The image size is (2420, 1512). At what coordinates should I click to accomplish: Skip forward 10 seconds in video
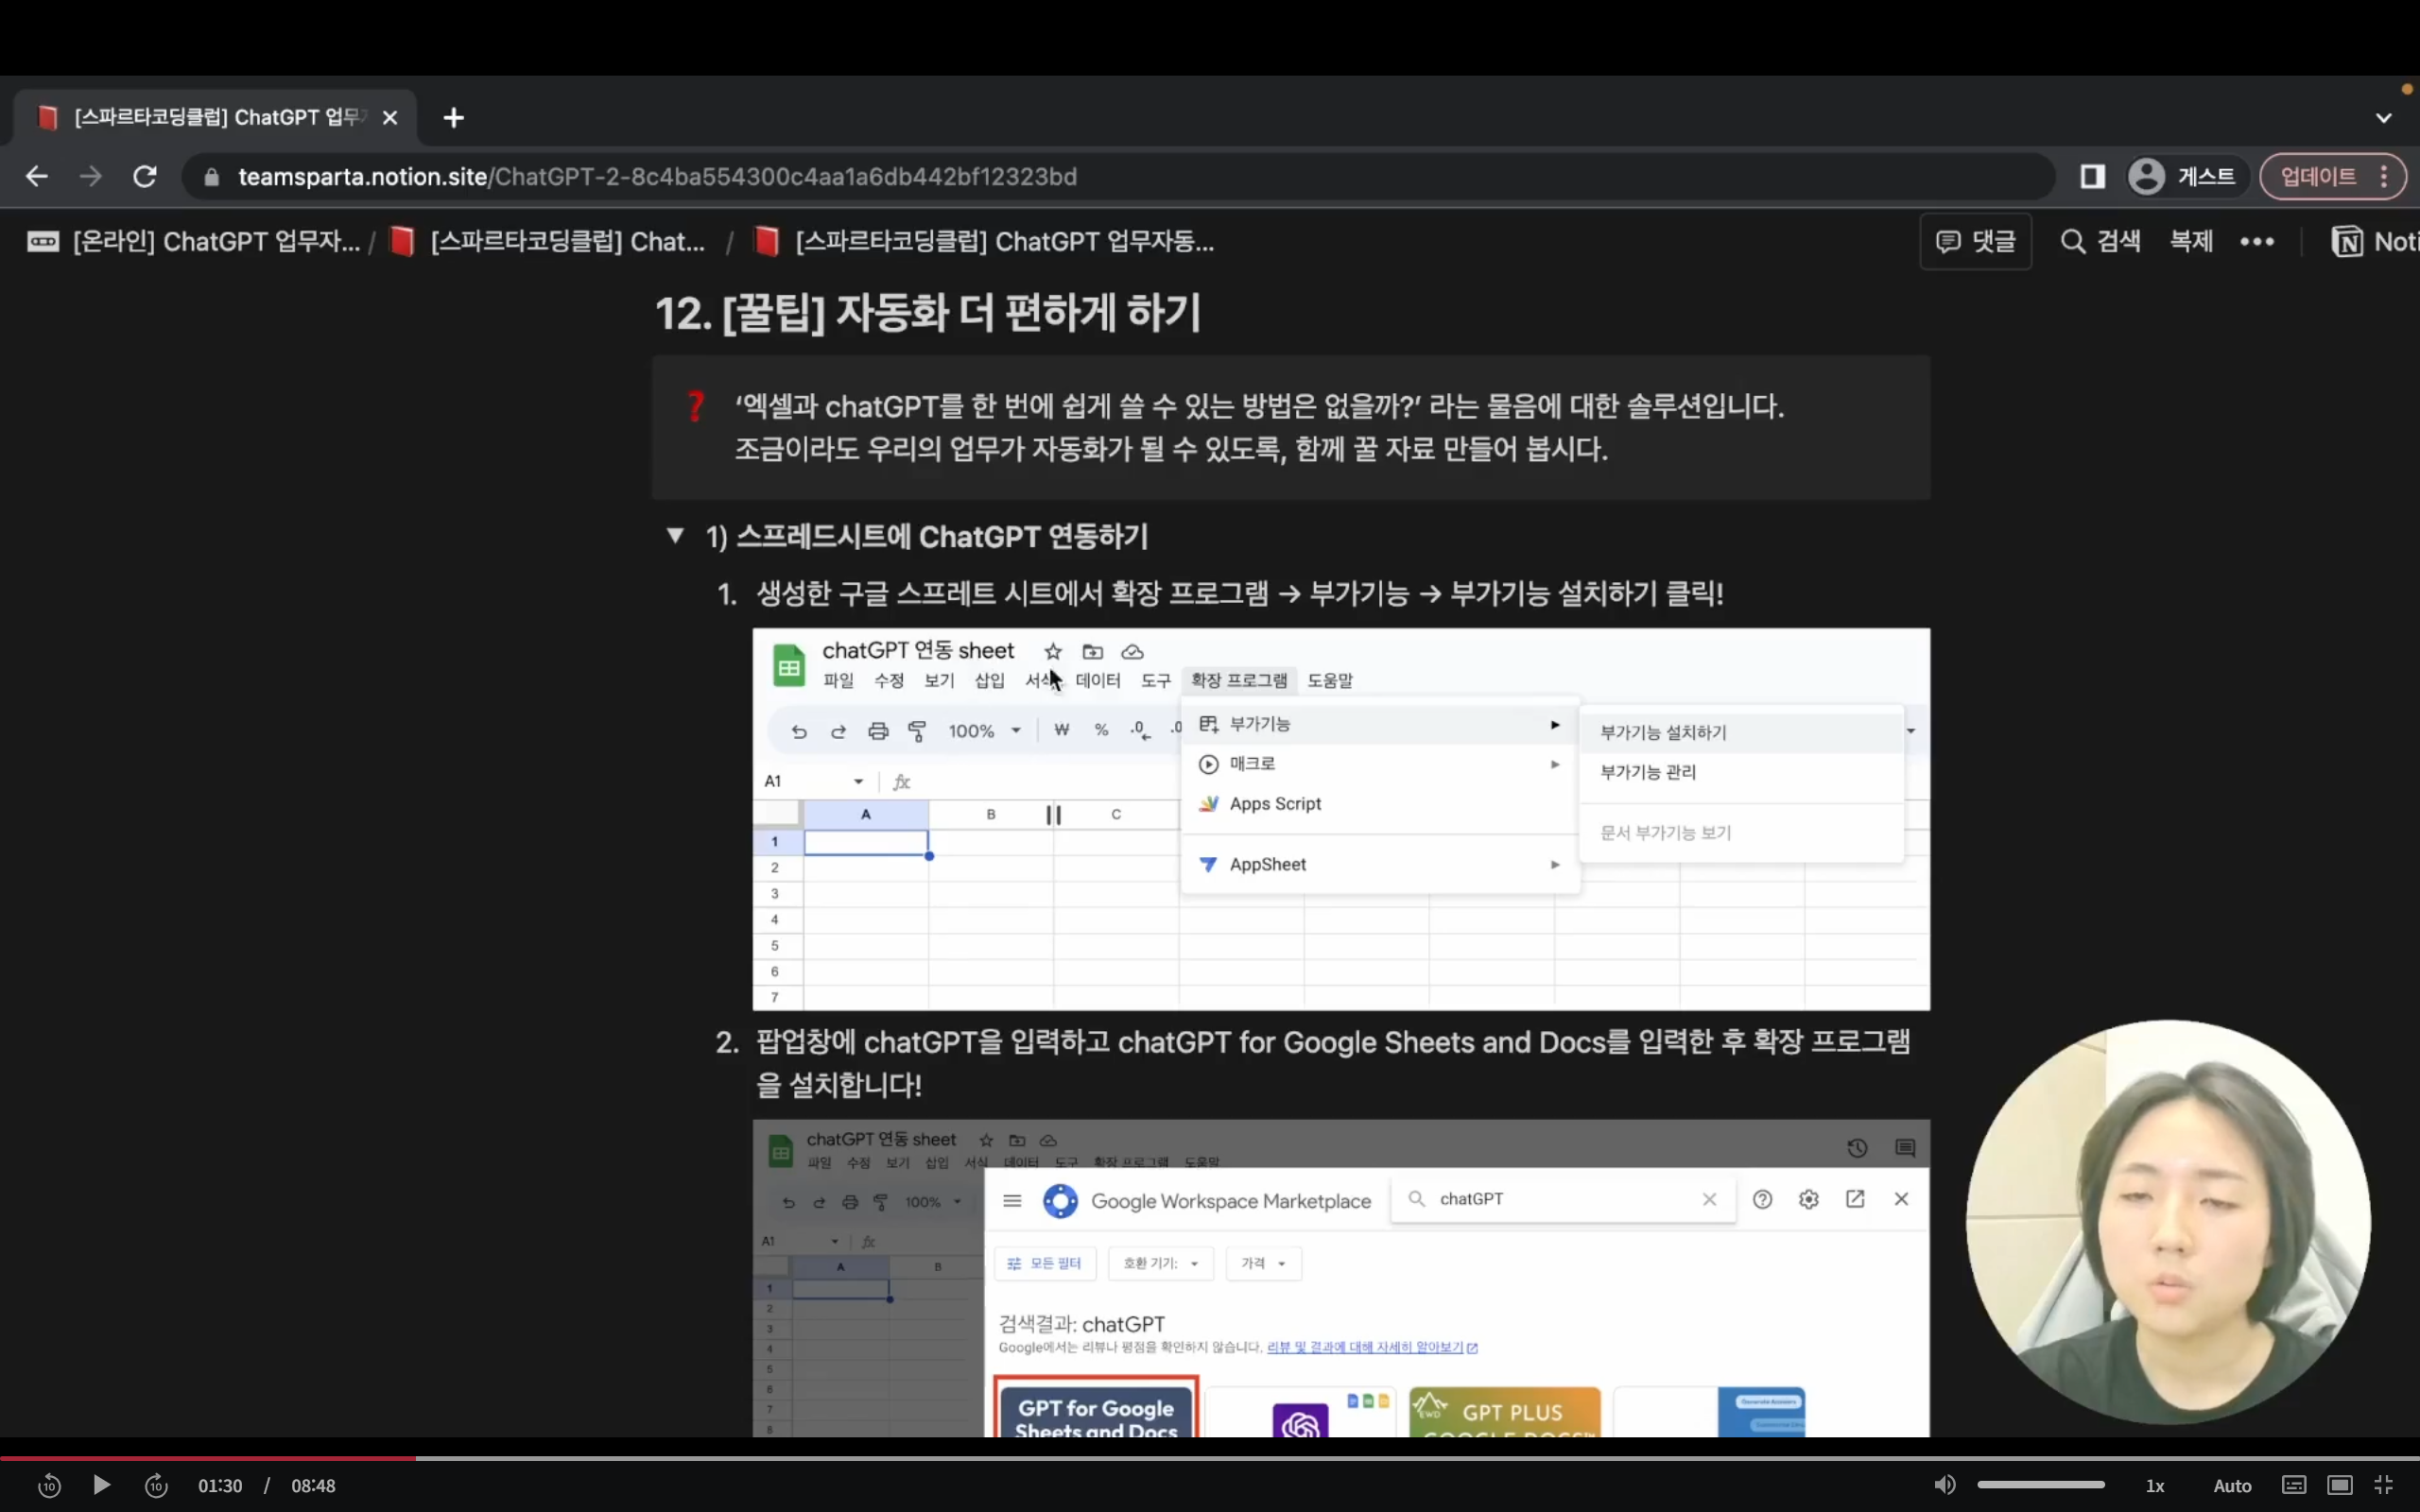[x=156, y=1486]
